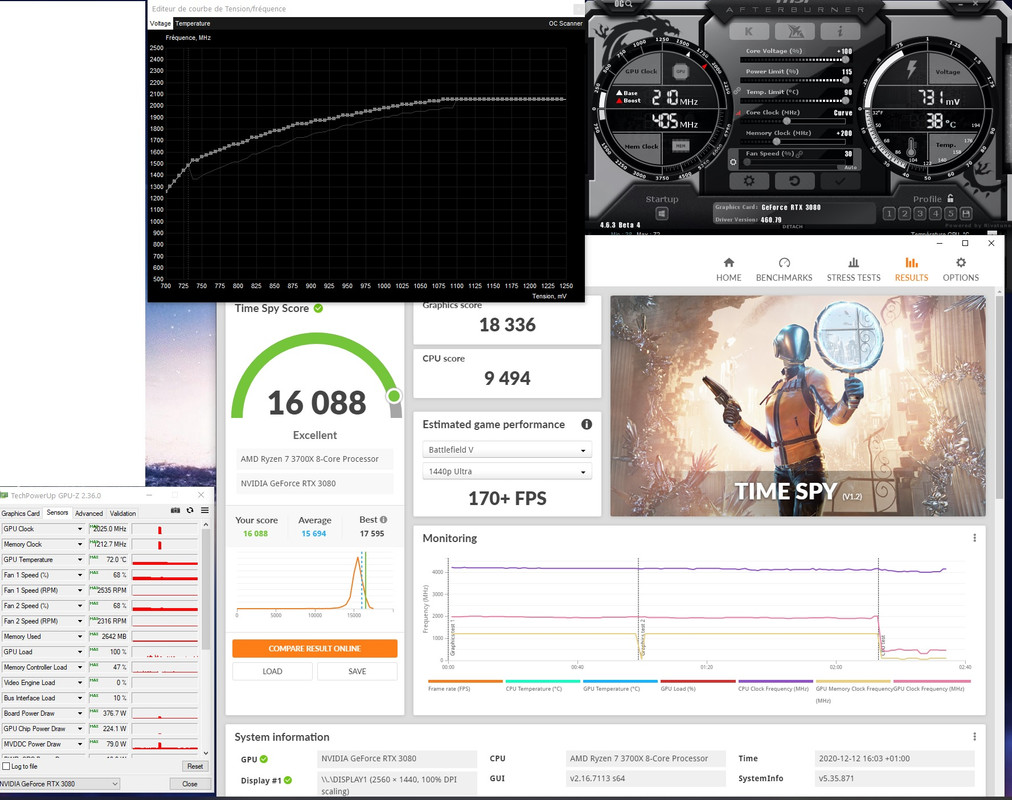Open Afterburner settings gear button
Screen dimensions: 1012x800
[x=749, y=181]
